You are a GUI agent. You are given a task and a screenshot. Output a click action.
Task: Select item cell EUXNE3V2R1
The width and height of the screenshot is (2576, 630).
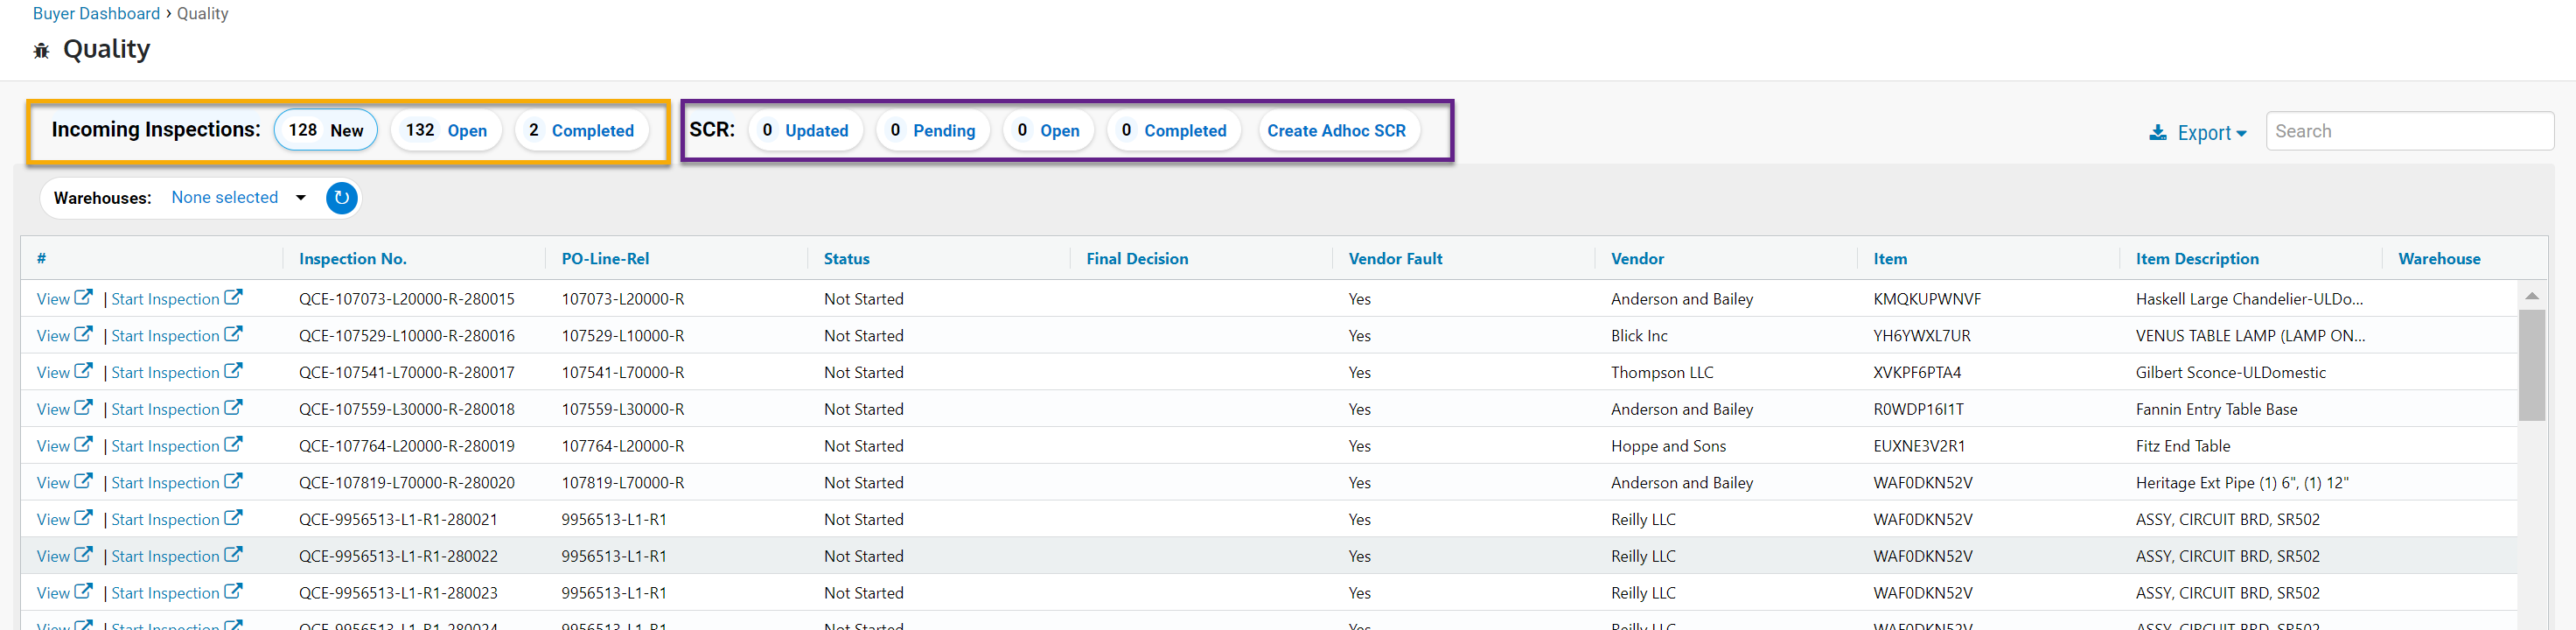tap(1919, 446)
